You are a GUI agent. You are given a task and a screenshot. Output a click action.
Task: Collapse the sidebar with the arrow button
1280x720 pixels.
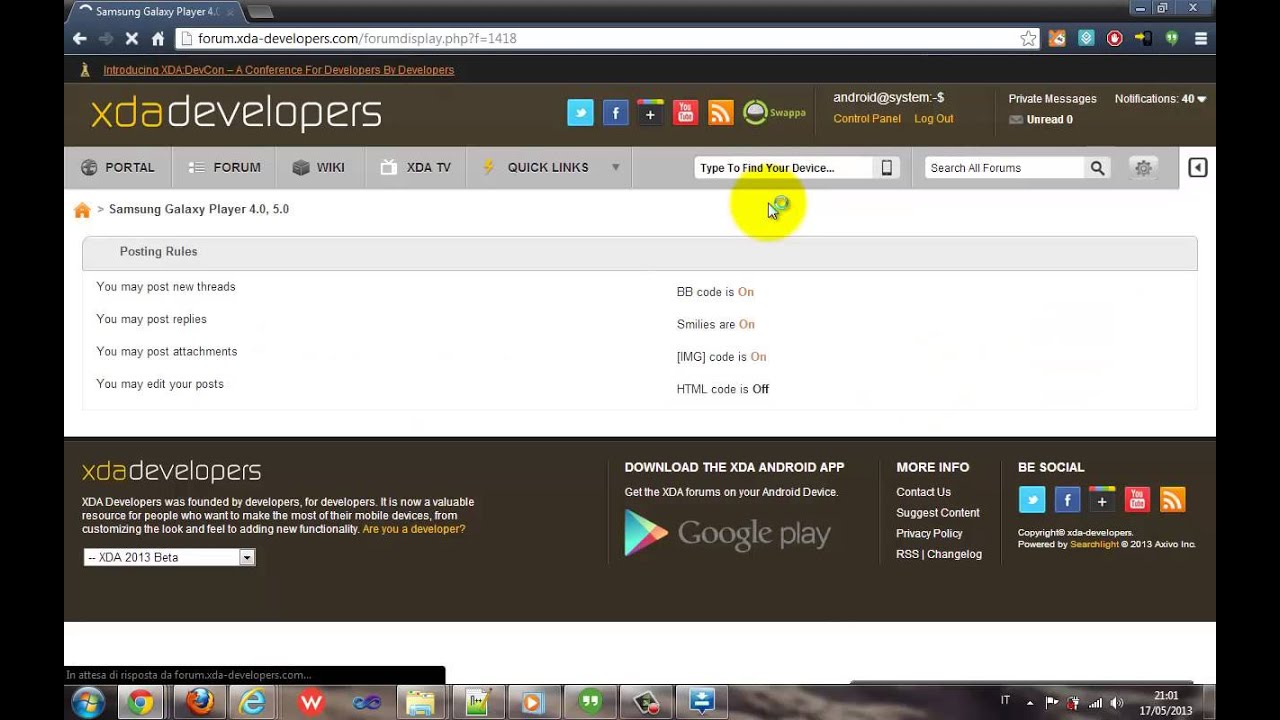click(1197, 168)
